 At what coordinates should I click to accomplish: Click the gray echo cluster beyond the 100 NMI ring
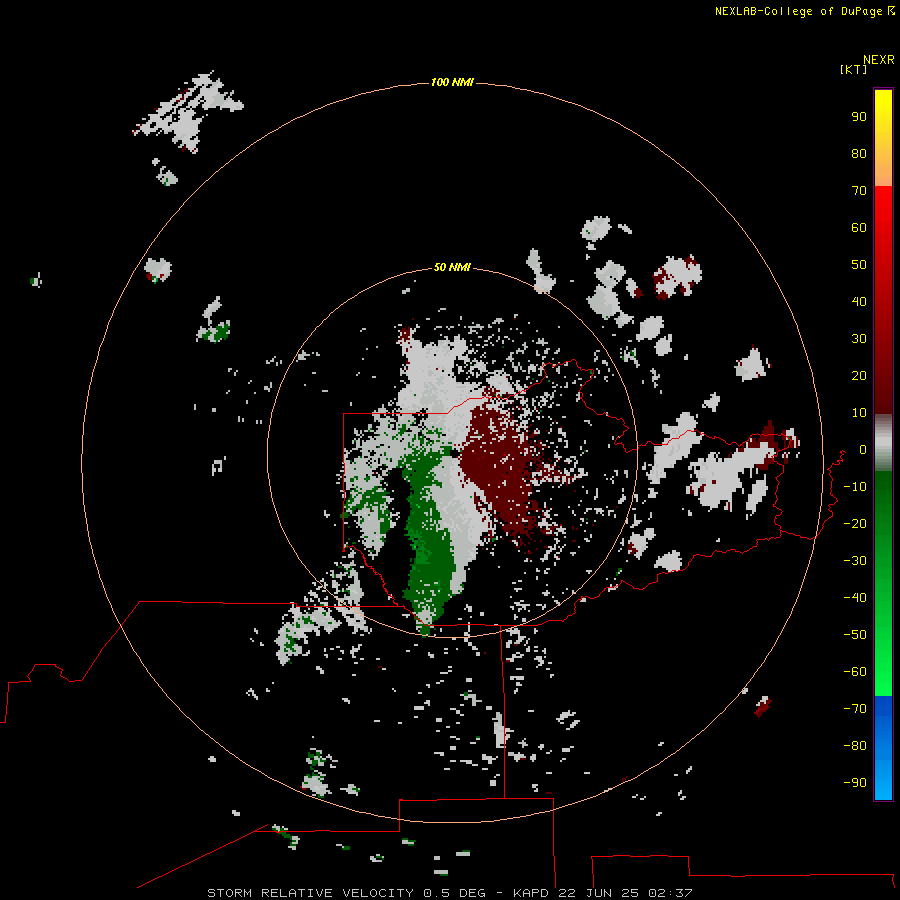click(x=187, y=112)
